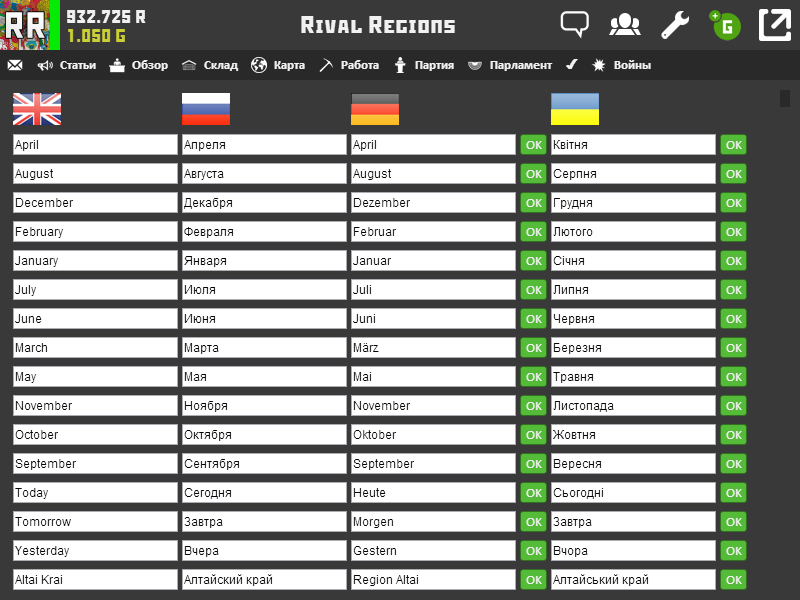Click the German field containing Gestern
Image resolution: width=800 pixels, height=600 pixels.
[x=434, y=551]
